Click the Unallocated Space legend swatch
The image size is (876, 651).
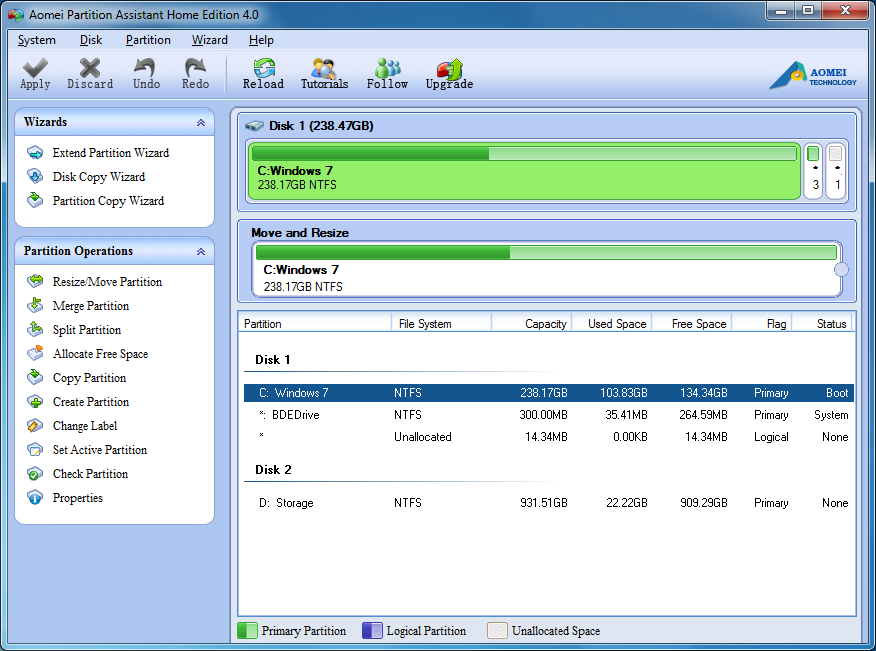coord(497,630)
